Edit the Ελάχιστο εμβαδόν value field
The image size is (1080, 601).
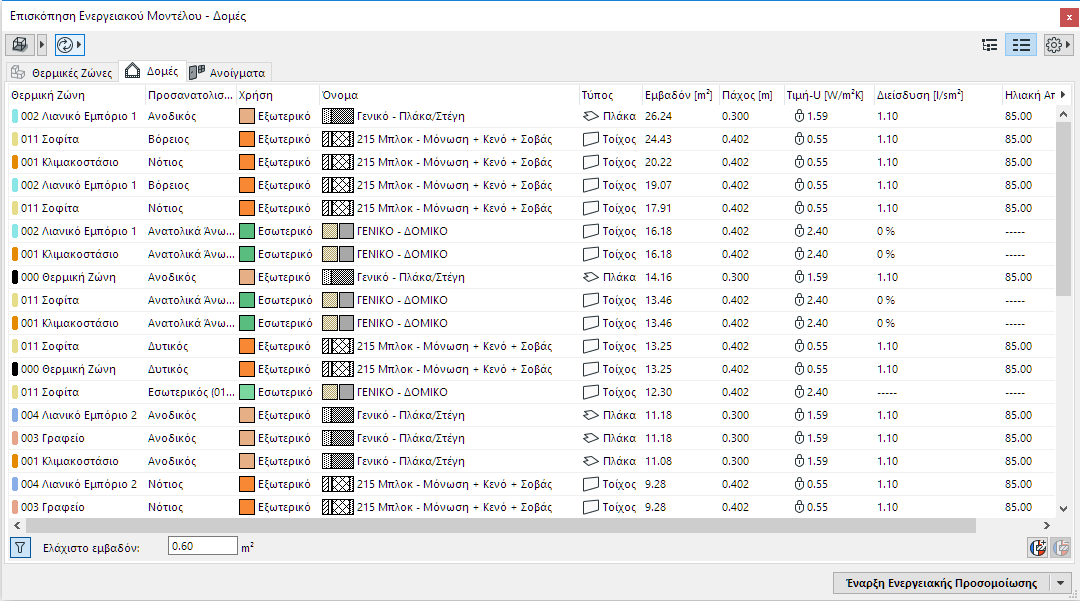[202, 547]
